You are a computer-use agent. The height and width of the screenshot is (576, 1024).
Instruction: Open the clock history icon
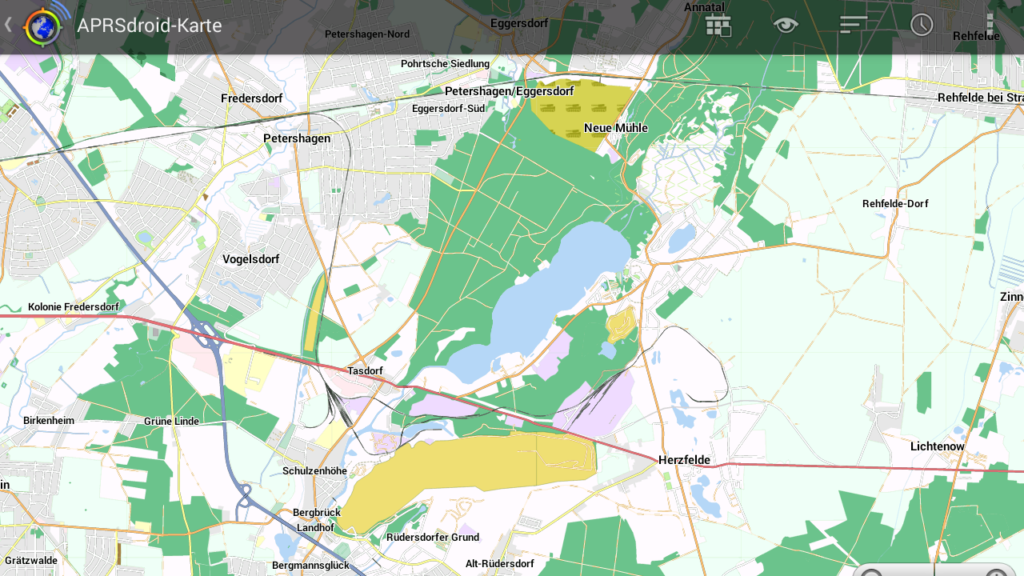click(x=921, y=25)
